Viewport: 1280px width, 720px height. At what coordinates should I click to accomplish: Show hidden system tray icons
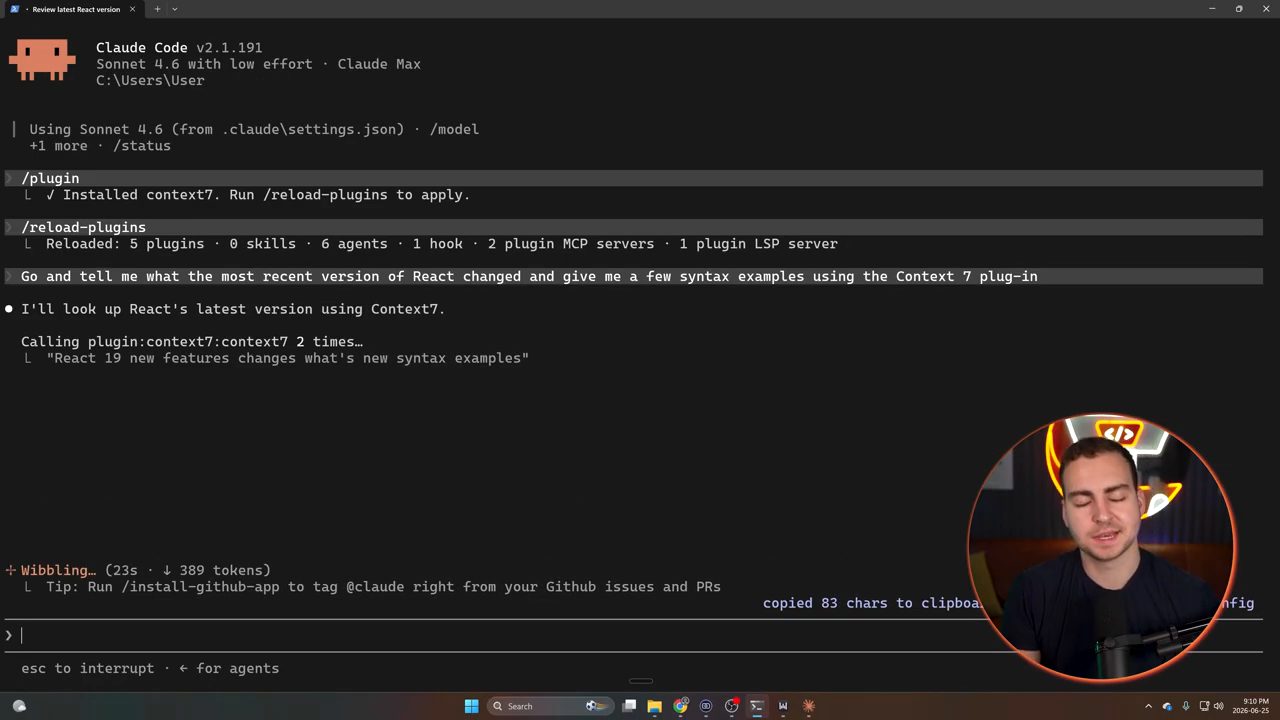1148,706
